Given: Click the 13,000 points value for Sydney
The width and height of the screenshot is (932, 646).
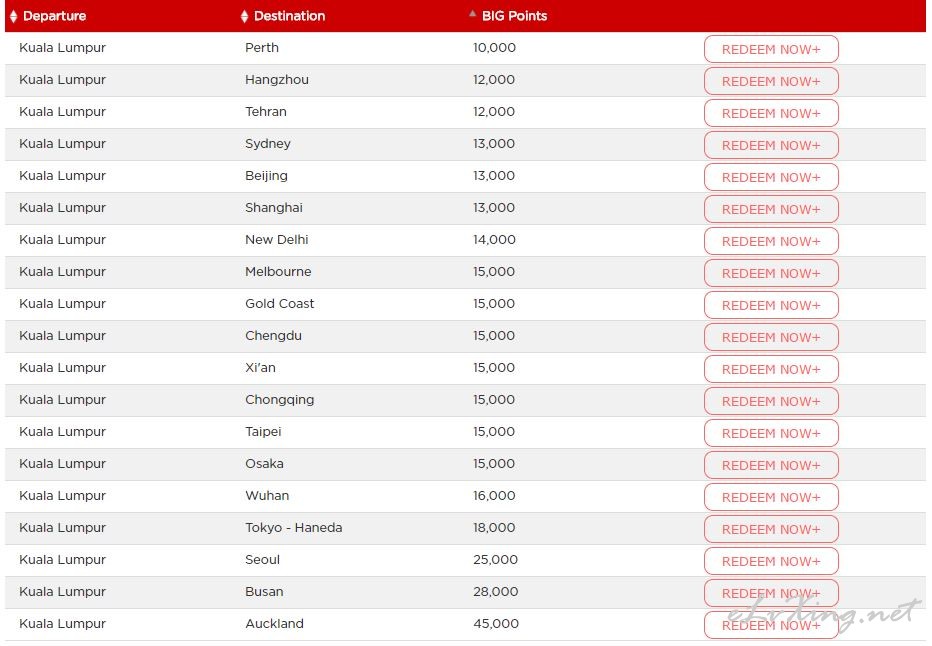Looking at the screenshot, I should click(x=494, y=144).
